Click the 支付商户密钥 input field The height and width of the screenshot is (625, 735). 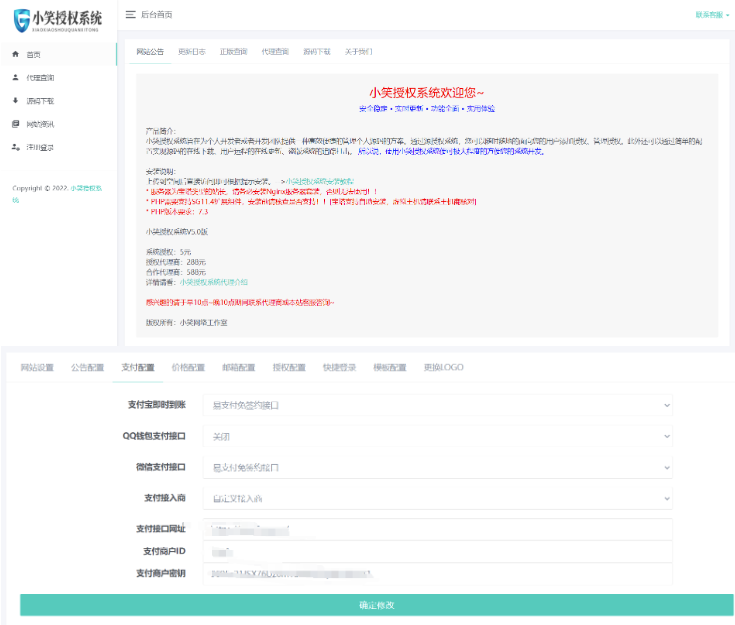coord(438,573)
